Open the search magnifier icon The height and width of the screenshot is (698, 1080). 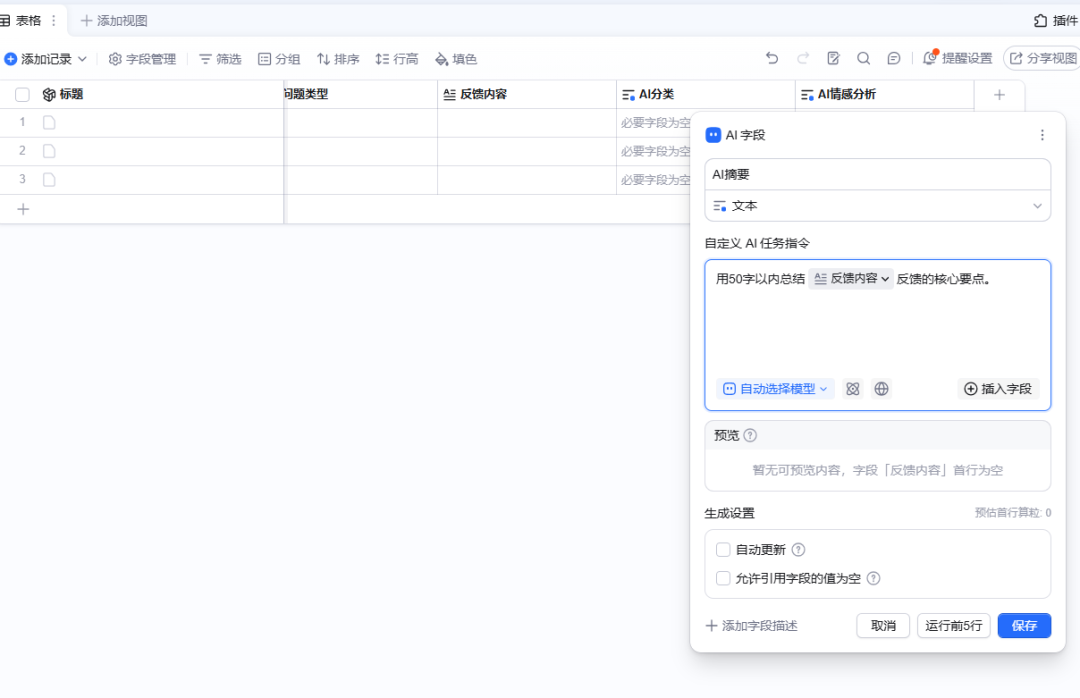point(863,59)
